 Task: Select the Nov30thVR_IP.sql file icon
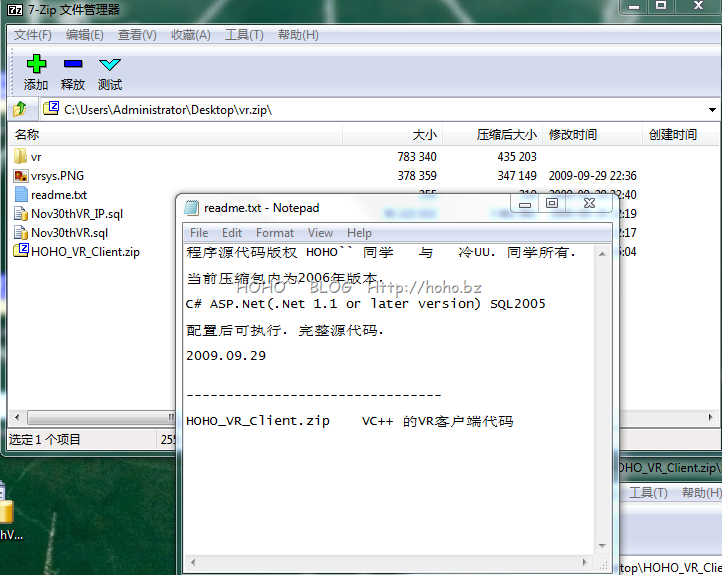pyautogui.click(x=21, y=214)
